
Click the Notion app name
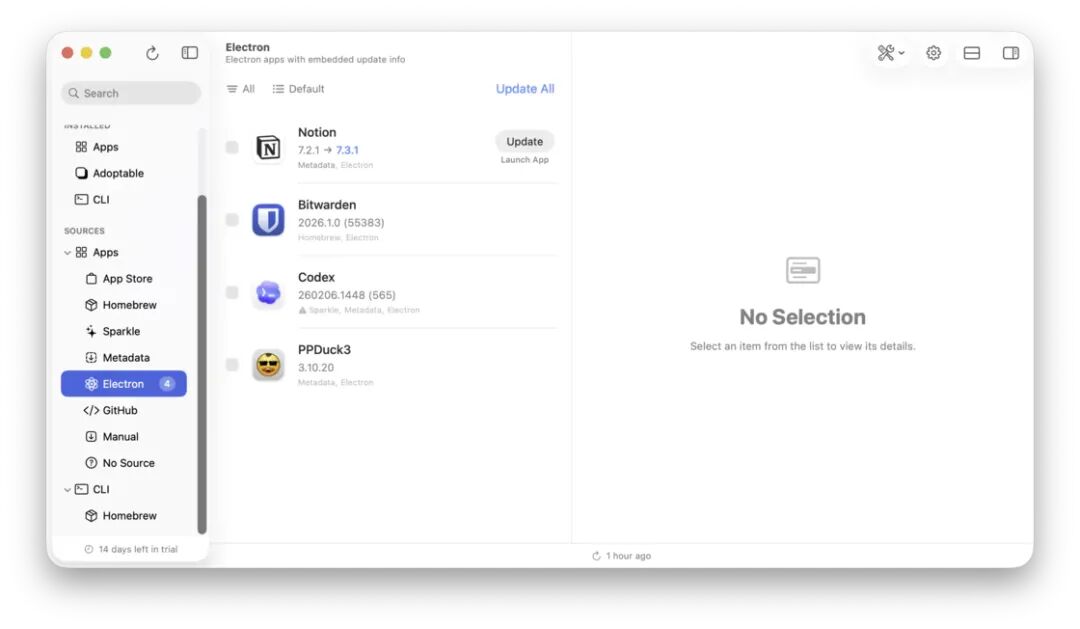coord(317,132)
